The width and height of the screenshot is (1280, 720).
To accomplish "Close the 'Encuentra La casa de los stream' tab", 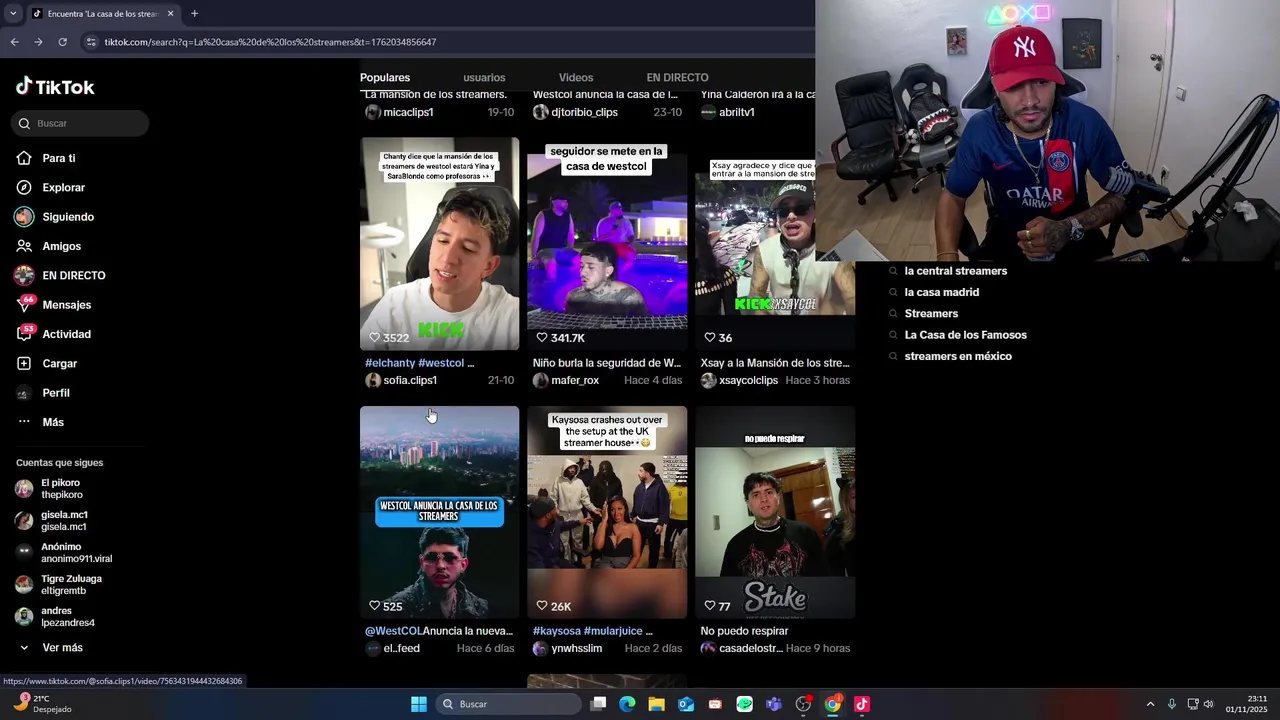I will [x=170, y=14].
